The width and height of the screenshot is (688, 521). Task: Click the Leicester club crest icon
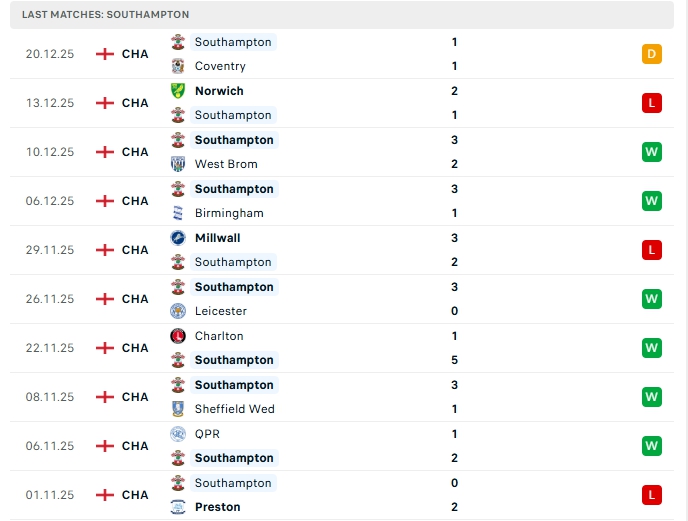tap(178, 311)
